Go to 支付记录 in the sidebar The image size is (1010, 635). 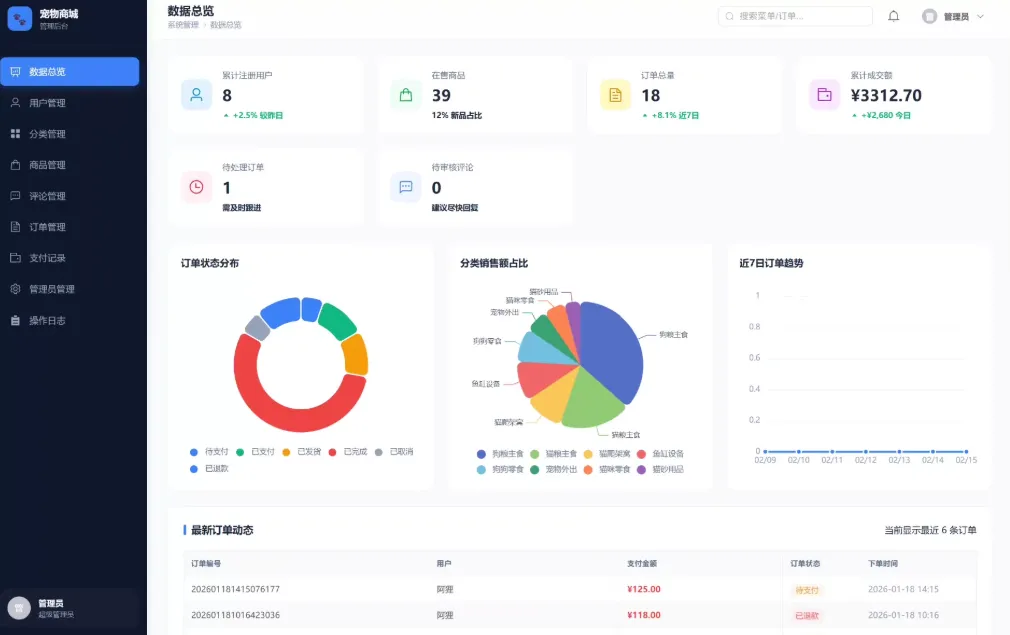[70, 258]
